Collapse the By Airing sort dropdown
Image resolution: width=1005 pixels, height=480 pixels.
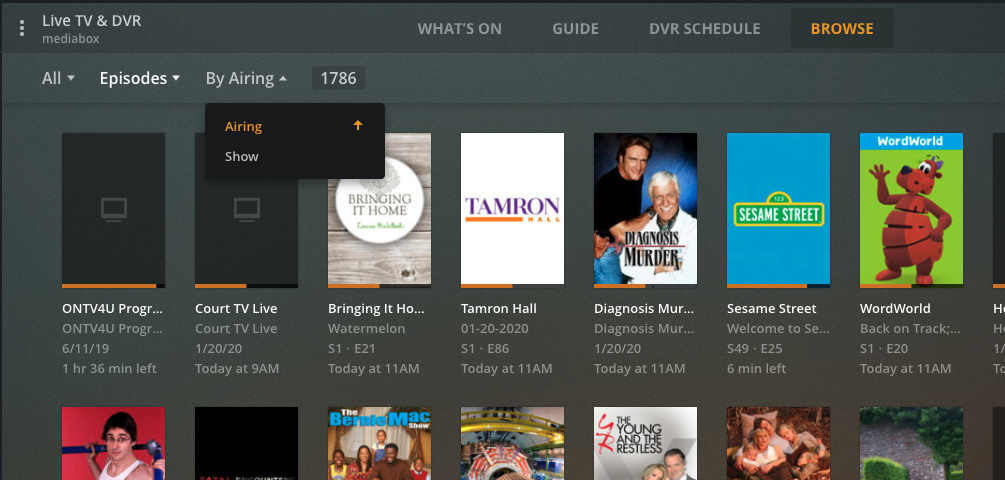(x=246, y=78)
